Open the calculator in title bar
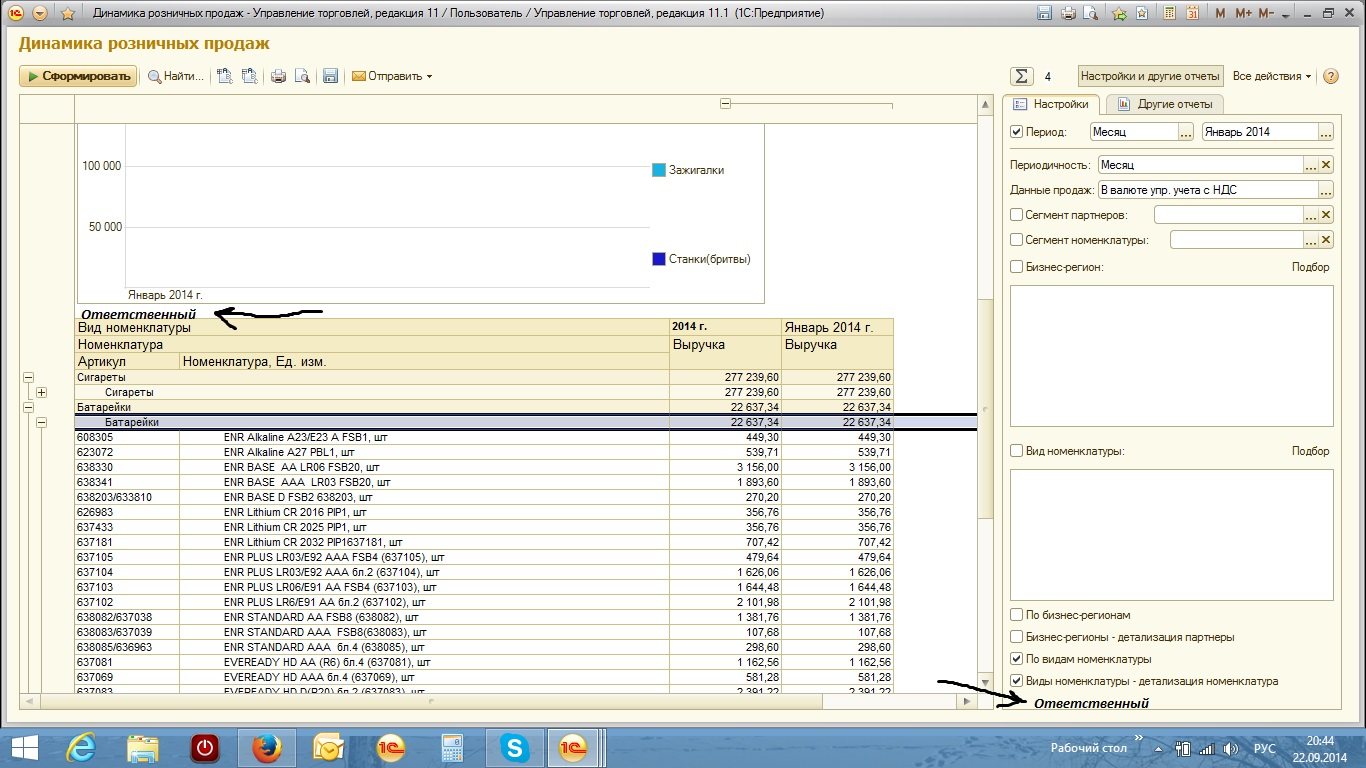 tap(1167, 14)
